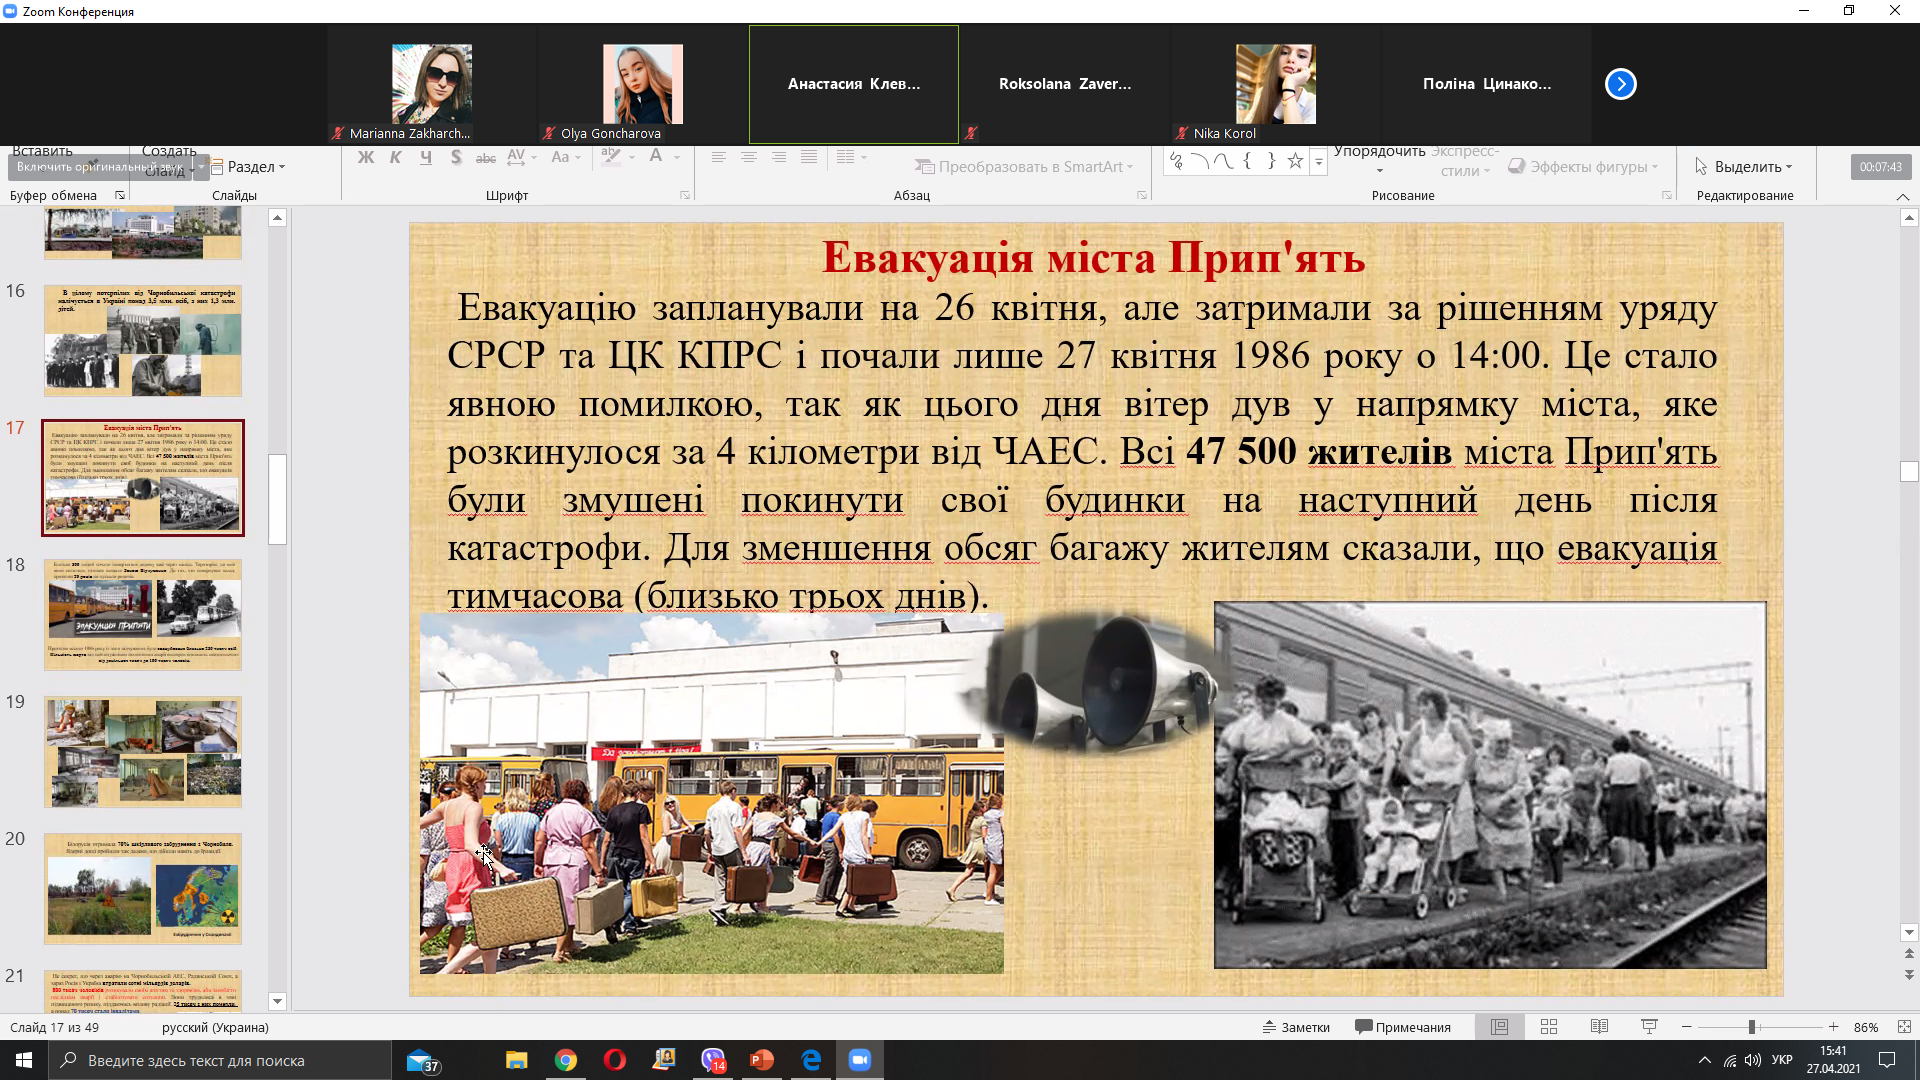Click Включить оригинальный звук button
Screen dimensions: 1920x1080
[x=100, y=167]
